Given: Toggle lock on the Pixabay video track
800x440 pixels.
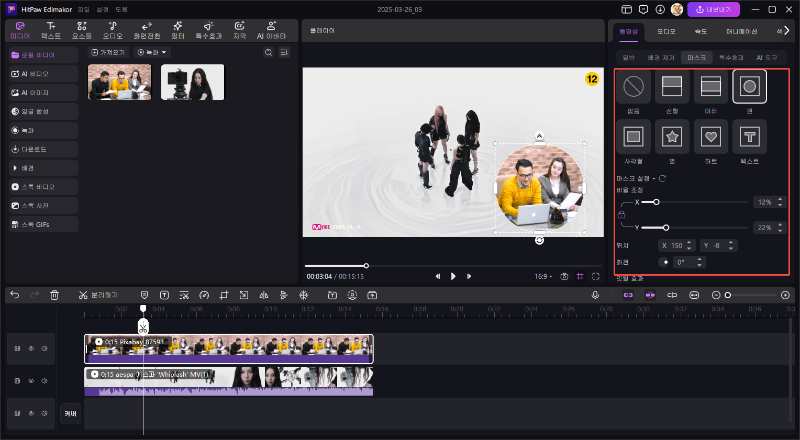Looking at the screenshot, I should point(17,348).
